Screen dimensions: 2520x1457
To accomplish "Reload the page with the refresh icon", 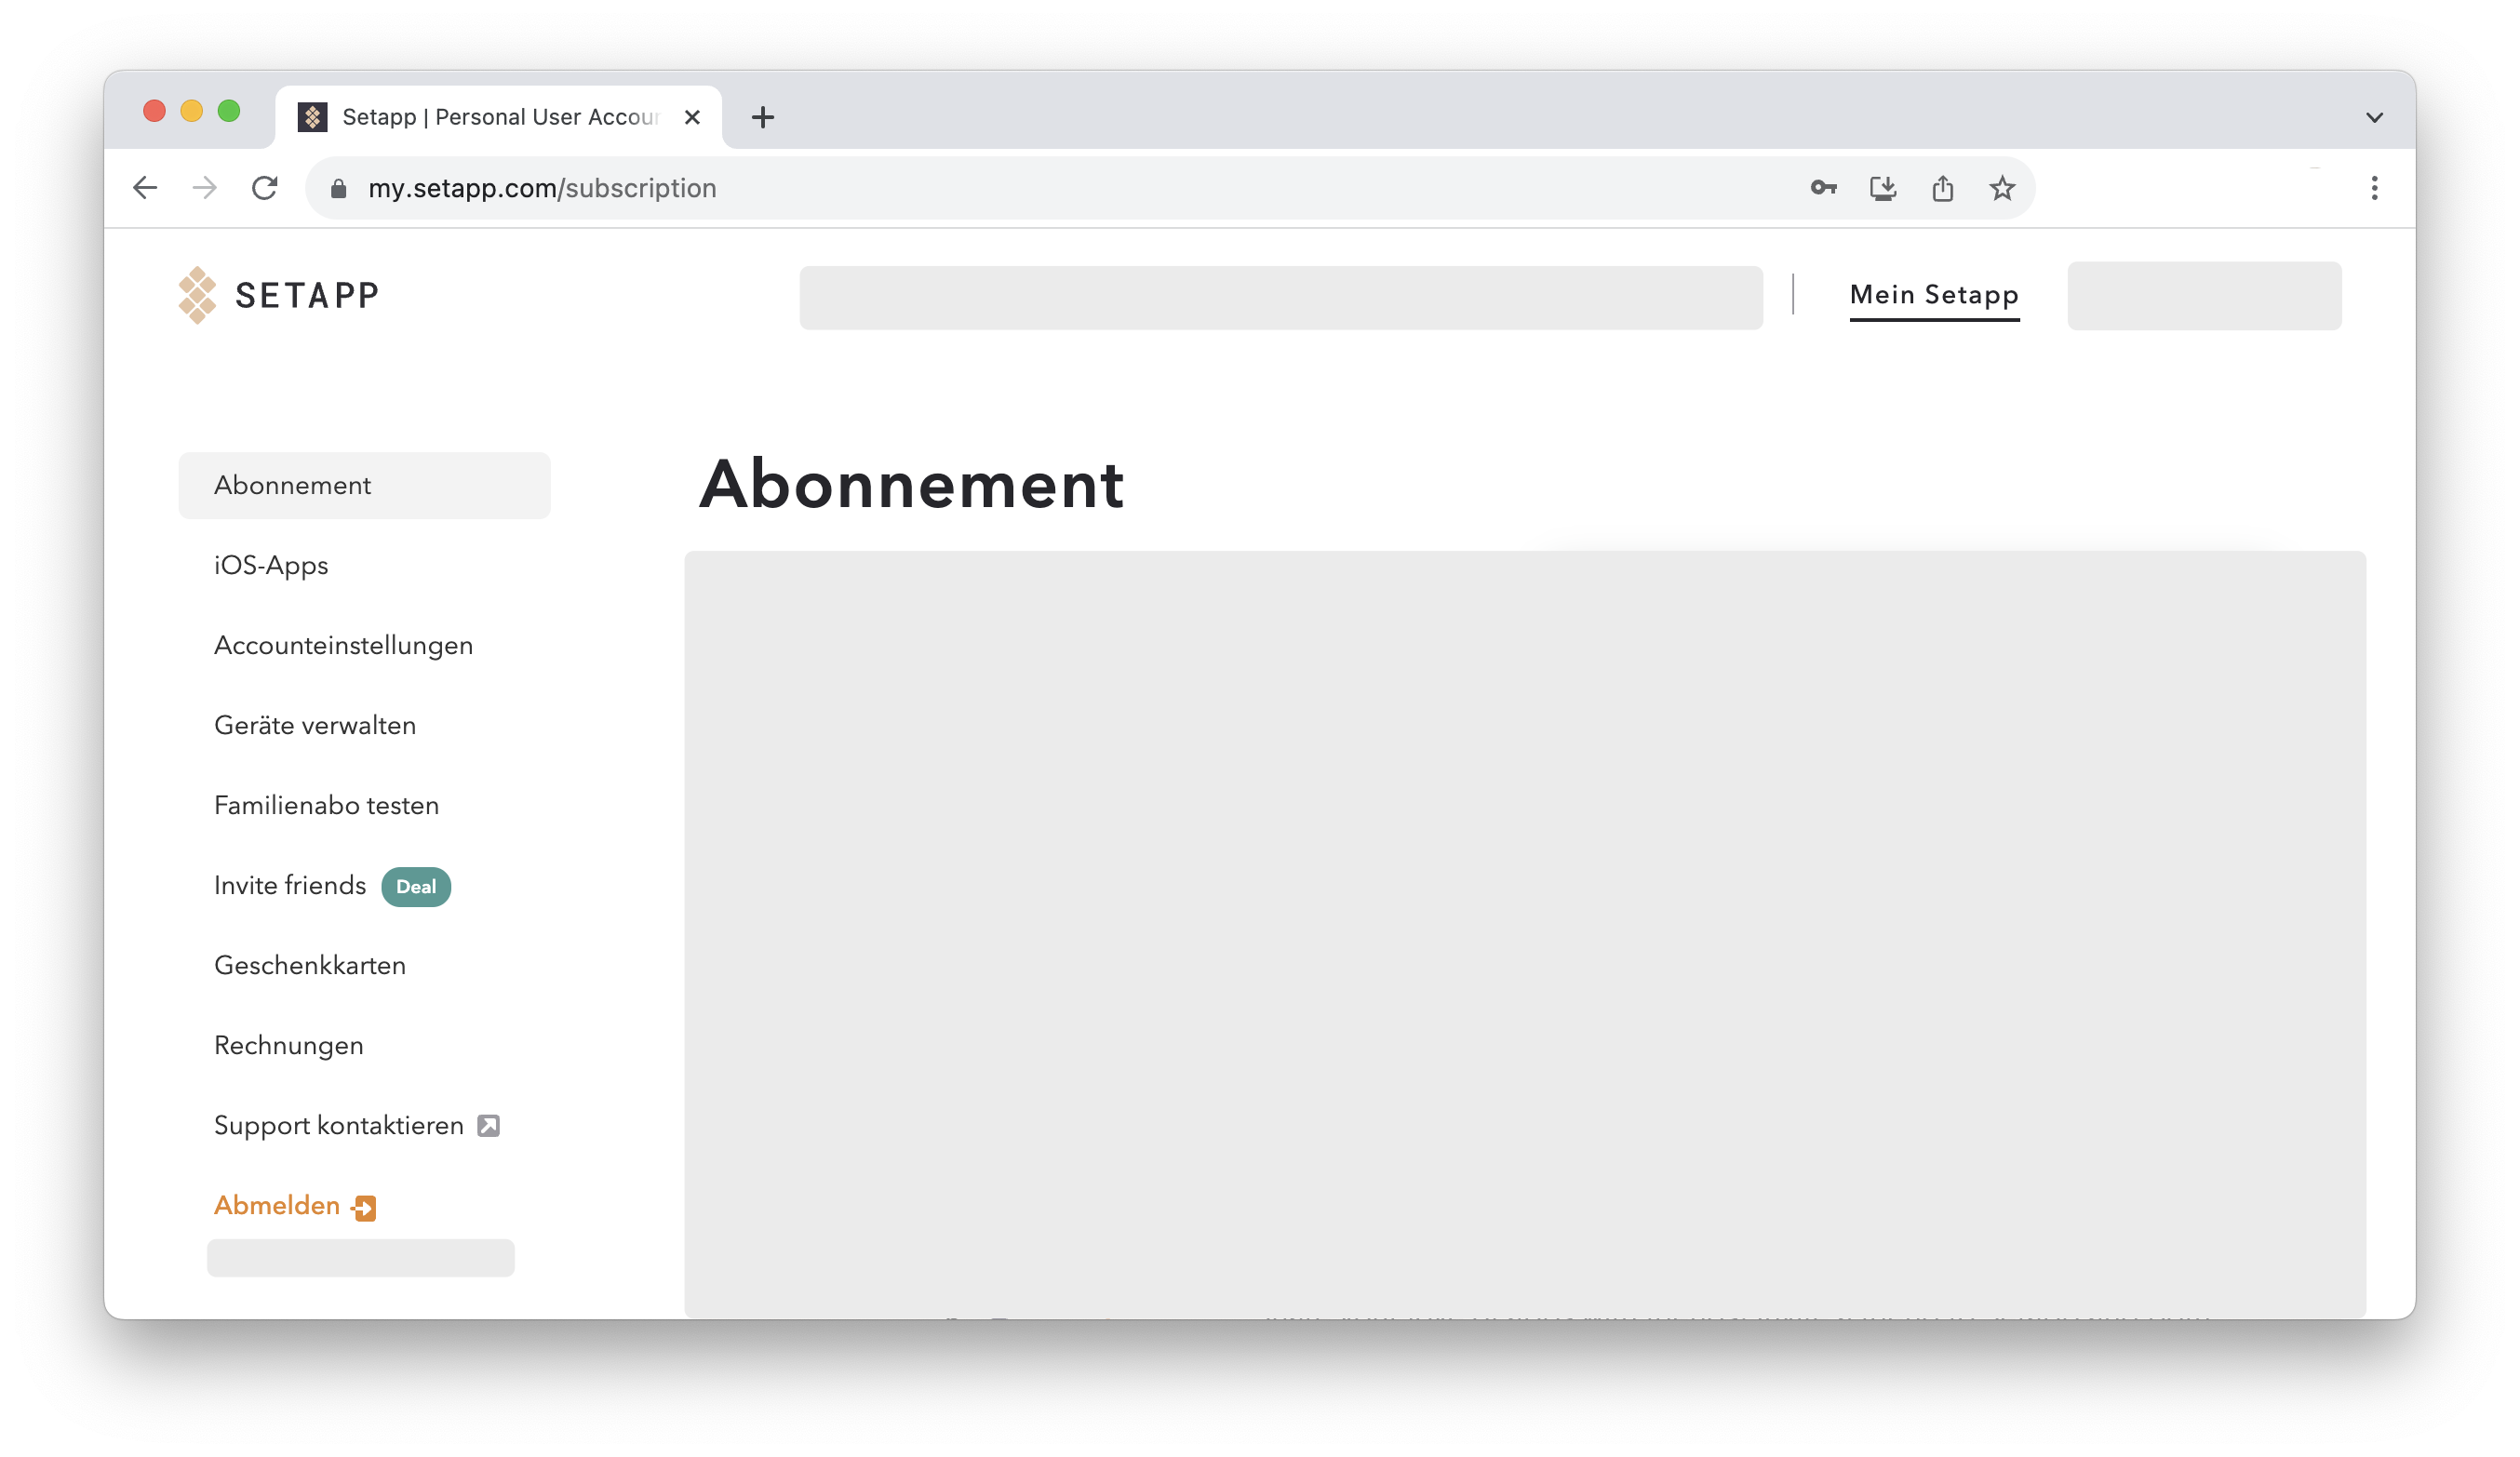I will coord(265,188).
